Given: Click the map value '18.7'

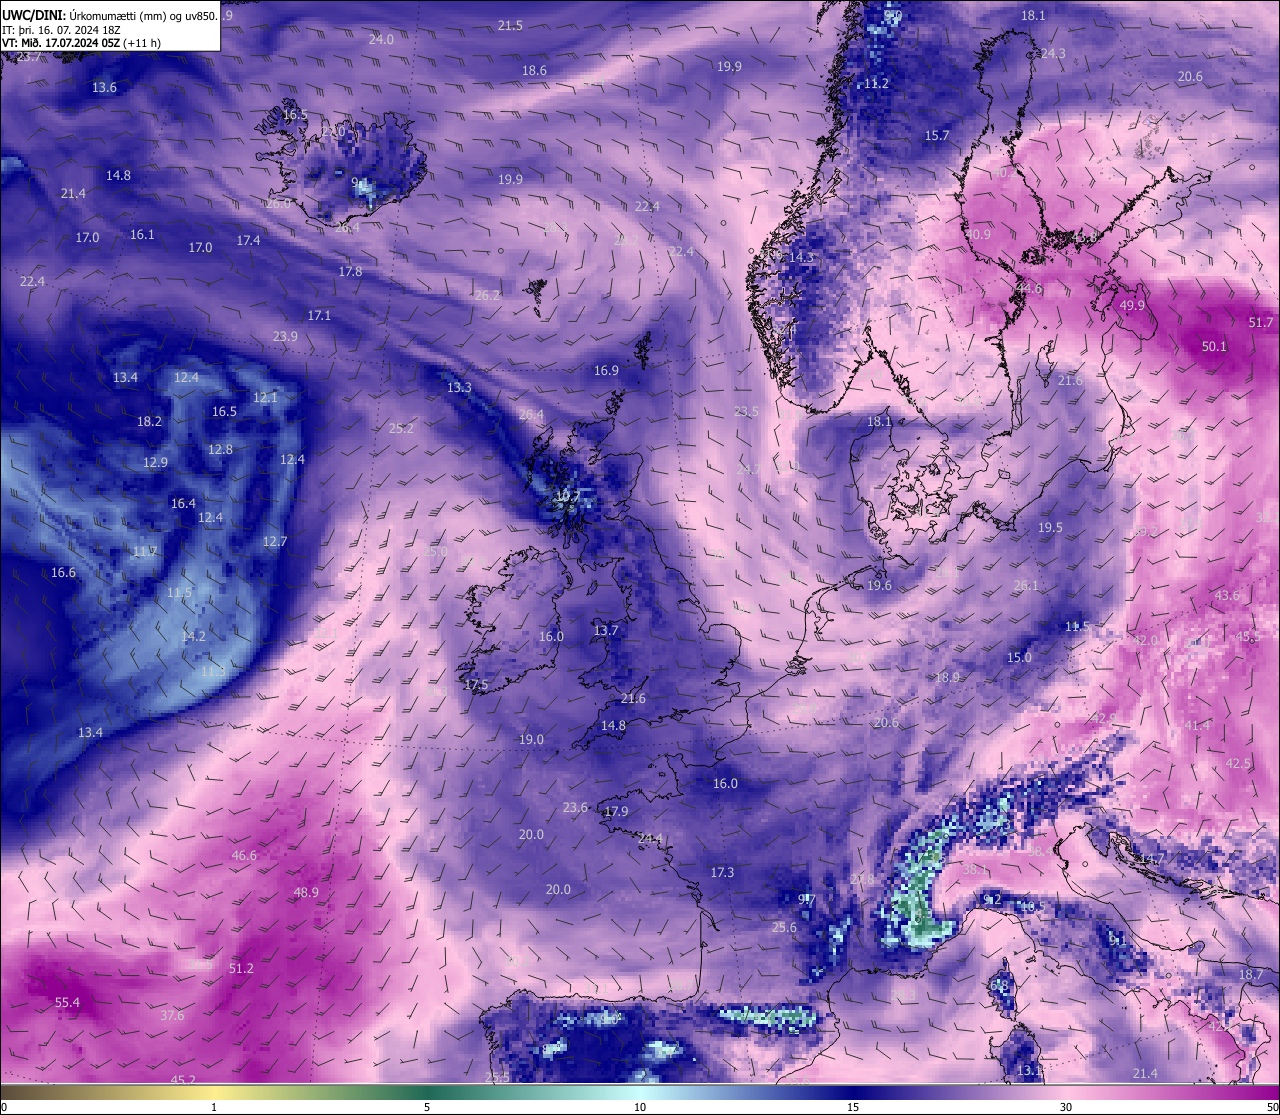Looking at the screenshot, I should (x=1250, y=974).
